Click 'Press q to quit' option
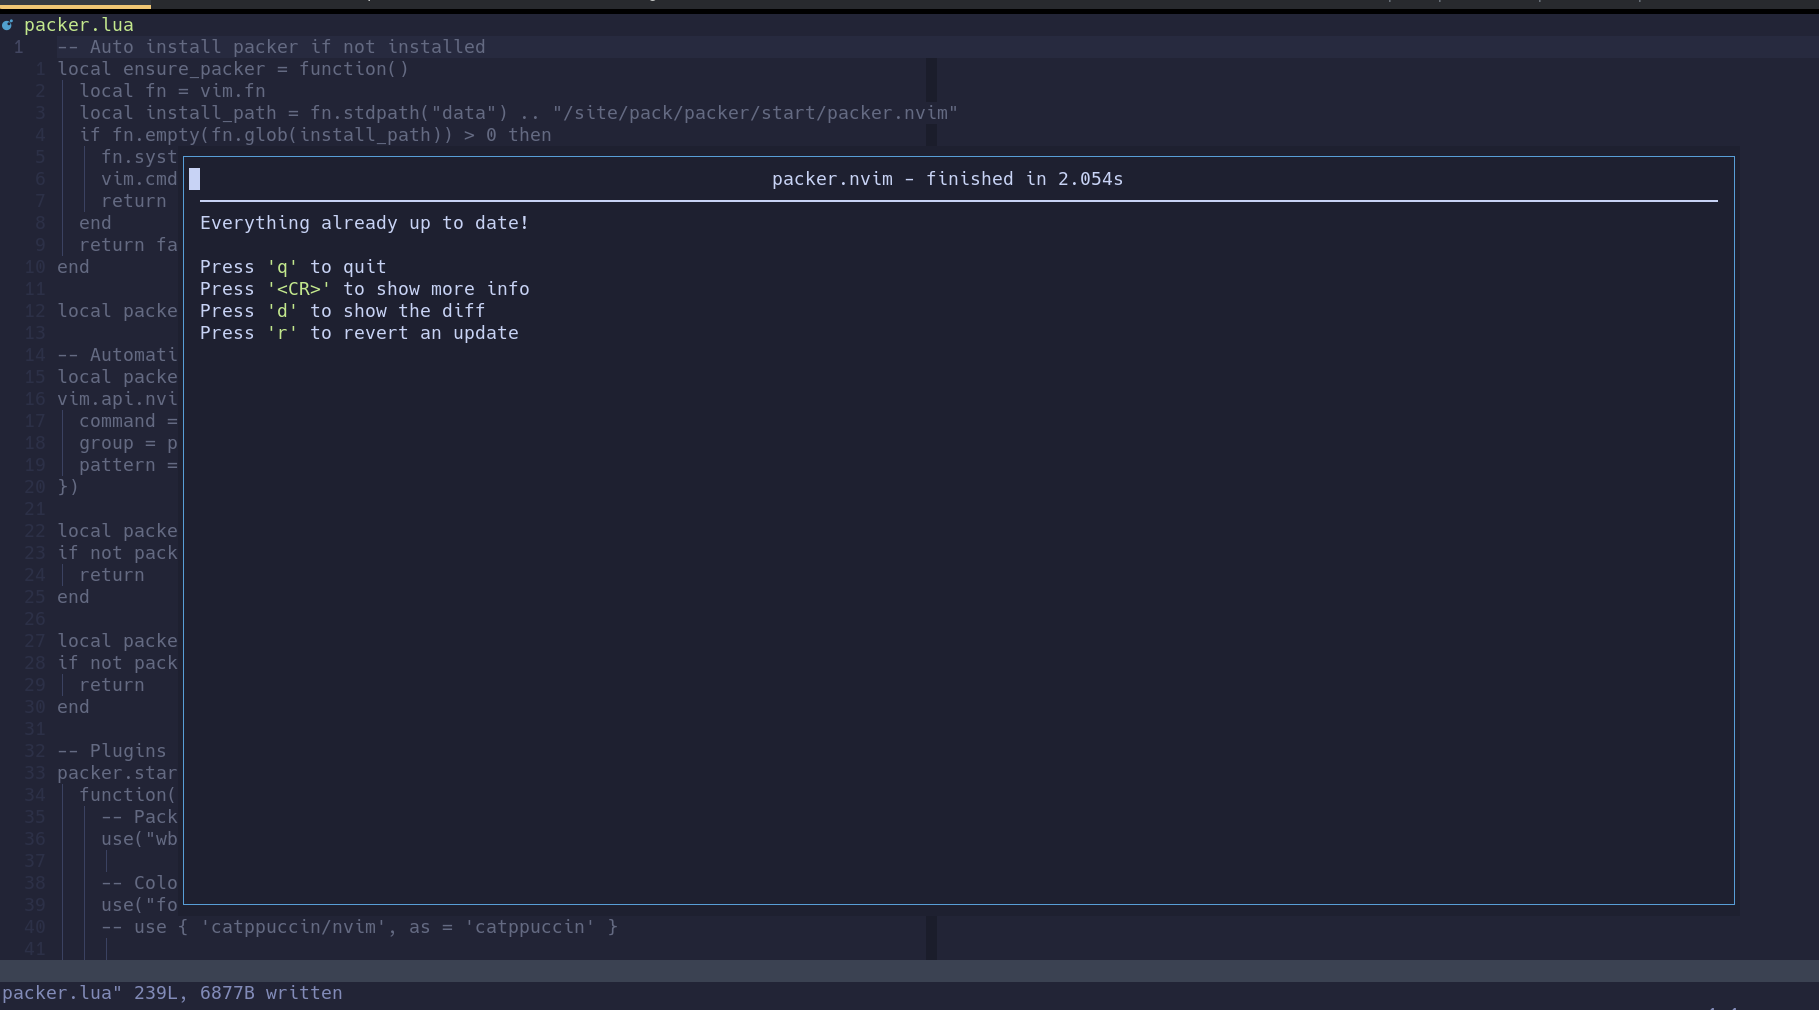1819x1010 pixels. [292, 266]
